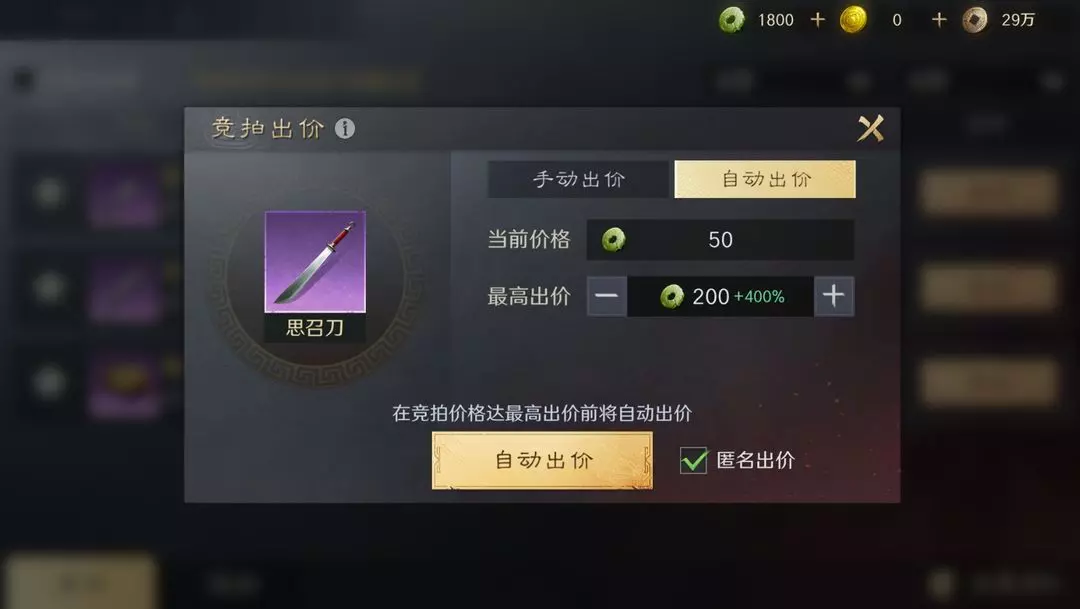Decrease the 最高出价 with minus button

[607, 296]
